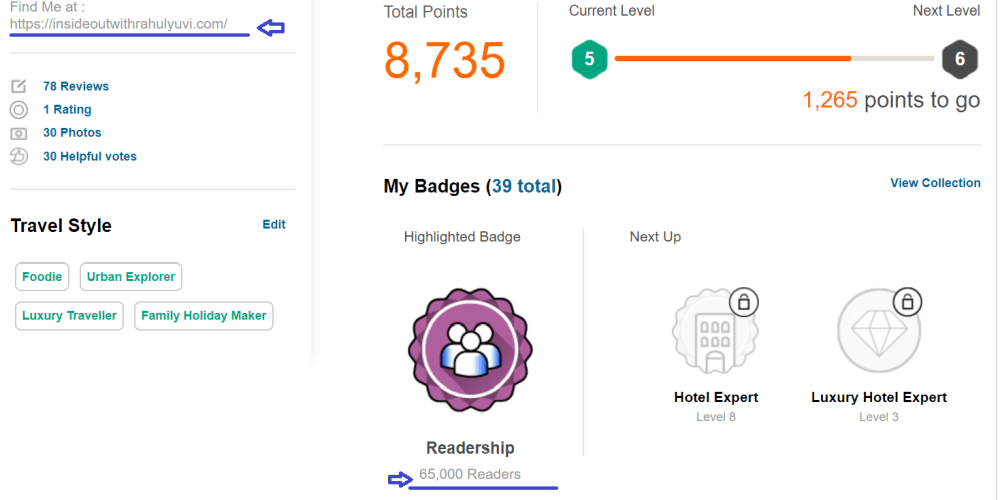This screenshot has height=500, width=1000.
Task: Click the dark level 6 hexagon badge
Action: click(x=959, y=59)
